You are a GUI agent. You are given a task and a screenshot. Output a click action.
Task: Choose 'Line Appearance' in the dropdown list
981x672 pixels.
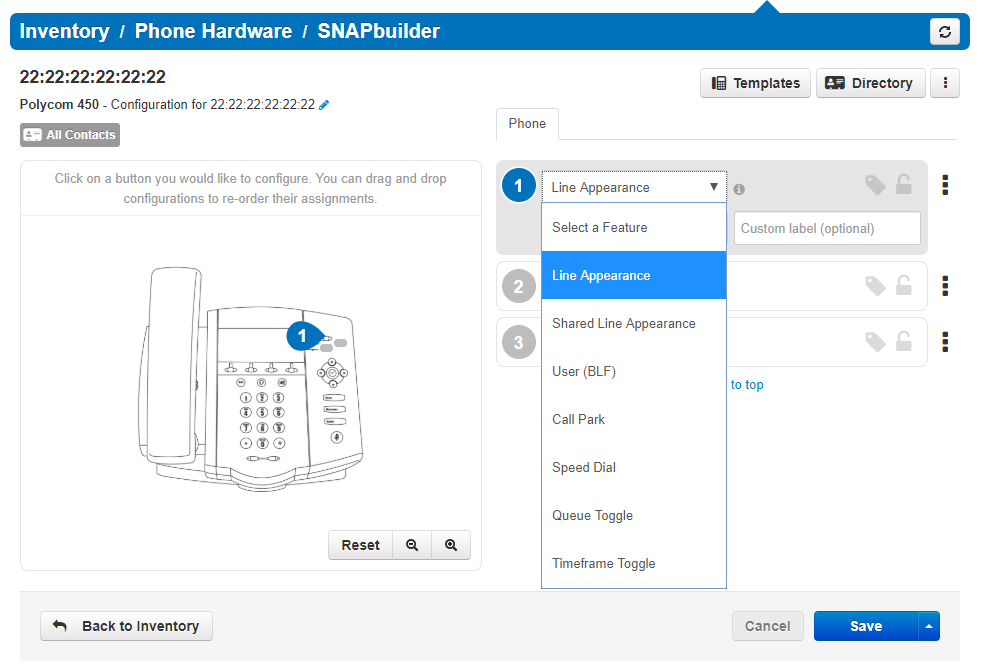[x=634, y=275]
